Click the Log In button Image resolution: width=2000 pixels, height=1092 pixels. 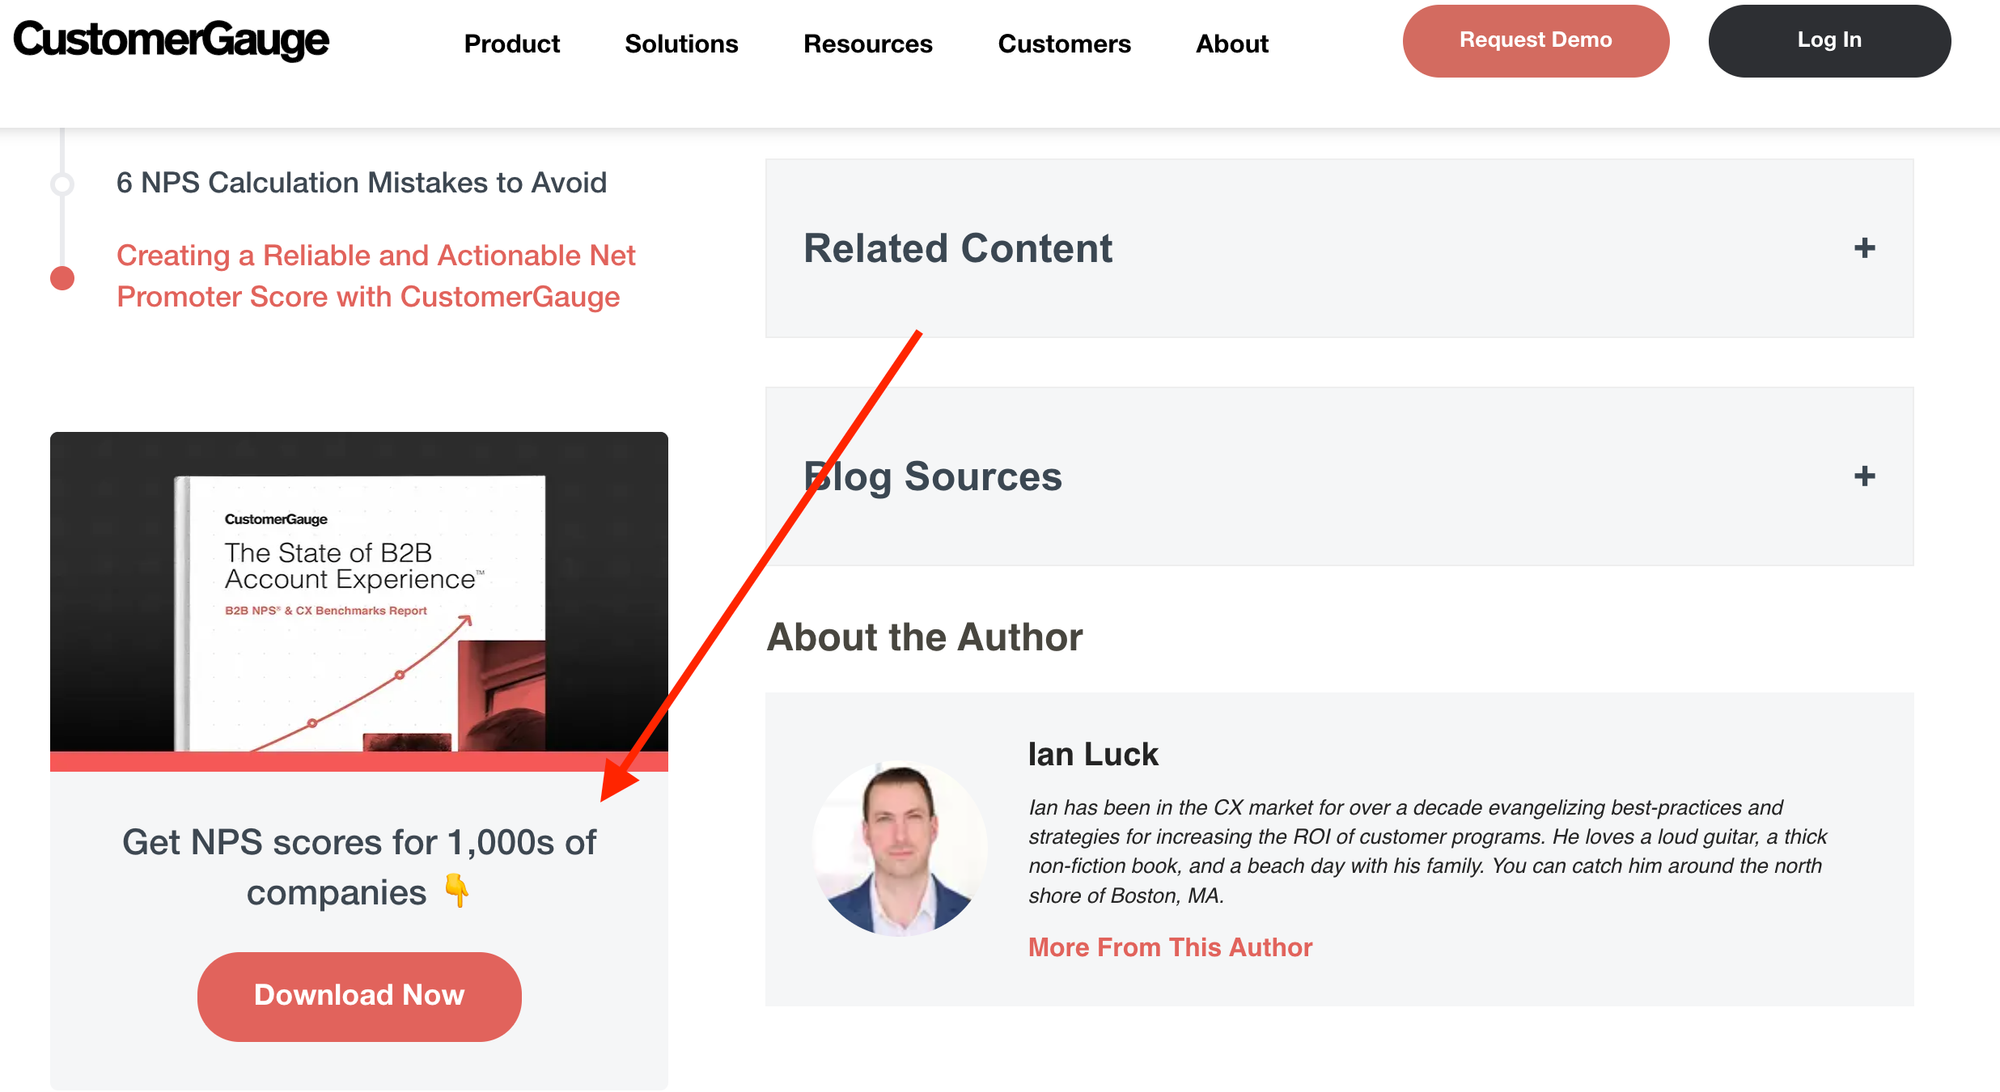1829,41
